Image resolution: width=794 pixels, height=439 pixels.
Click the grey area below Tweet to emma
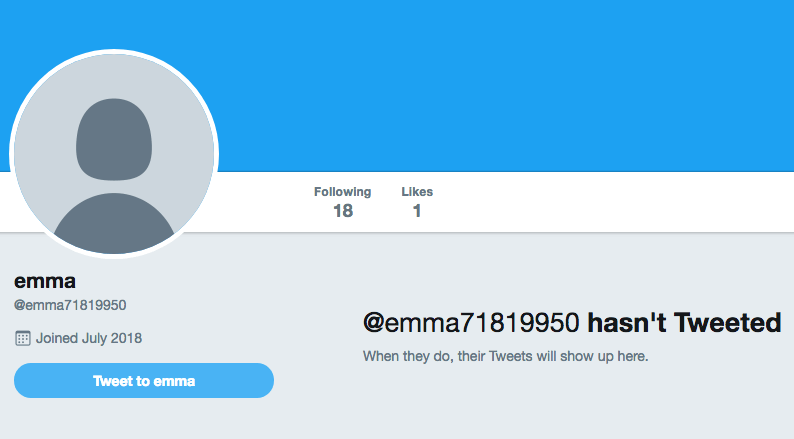(x=144, y=419)
